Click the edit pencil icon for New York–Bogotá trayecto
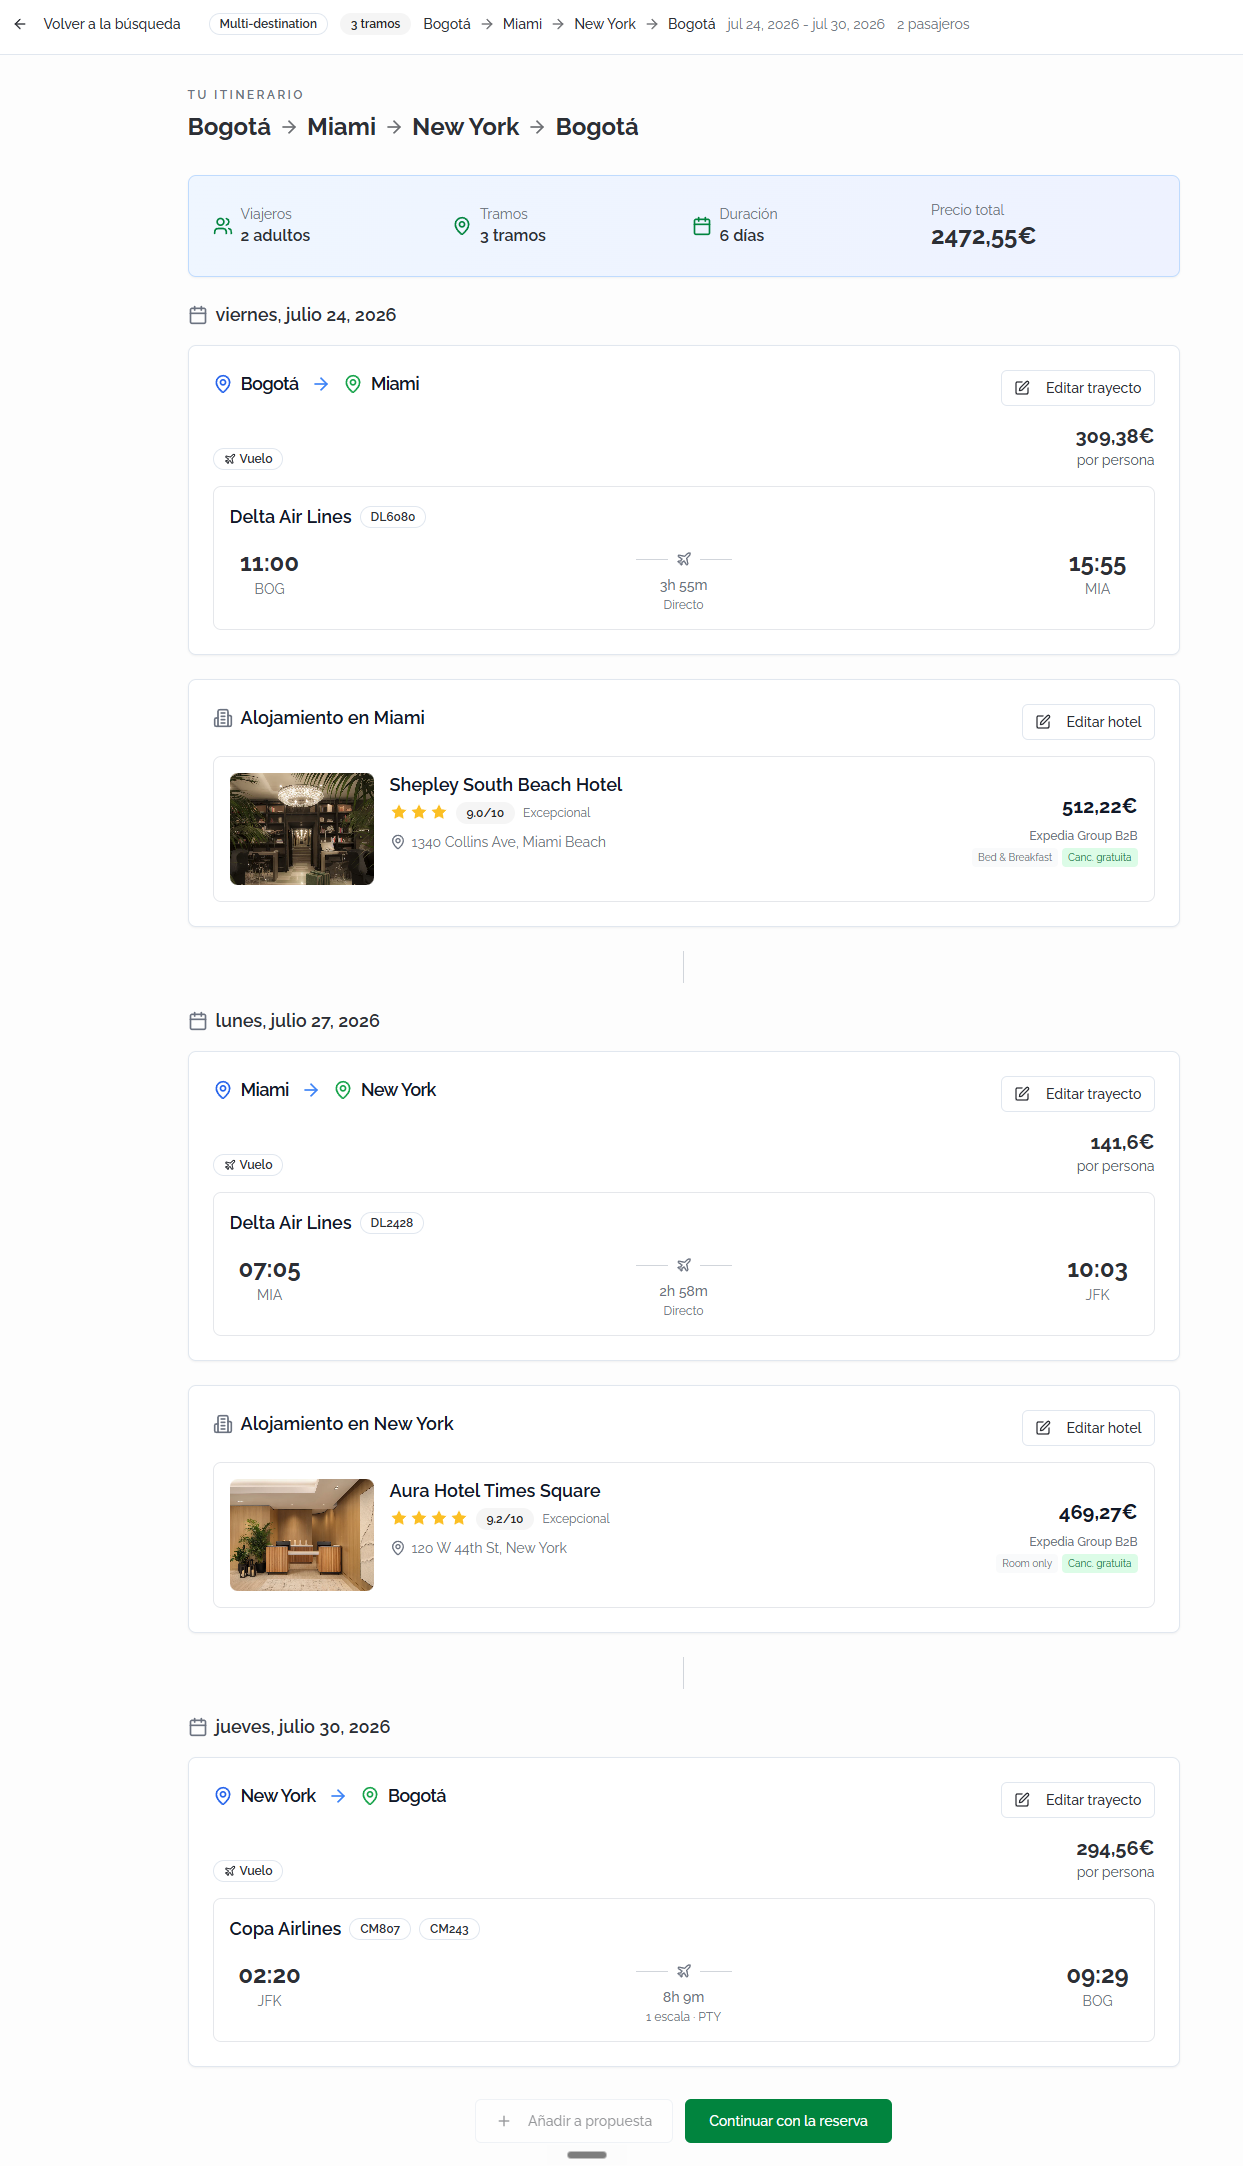Screen dimensions: 1243x2166 (x=1022, y=1800)
